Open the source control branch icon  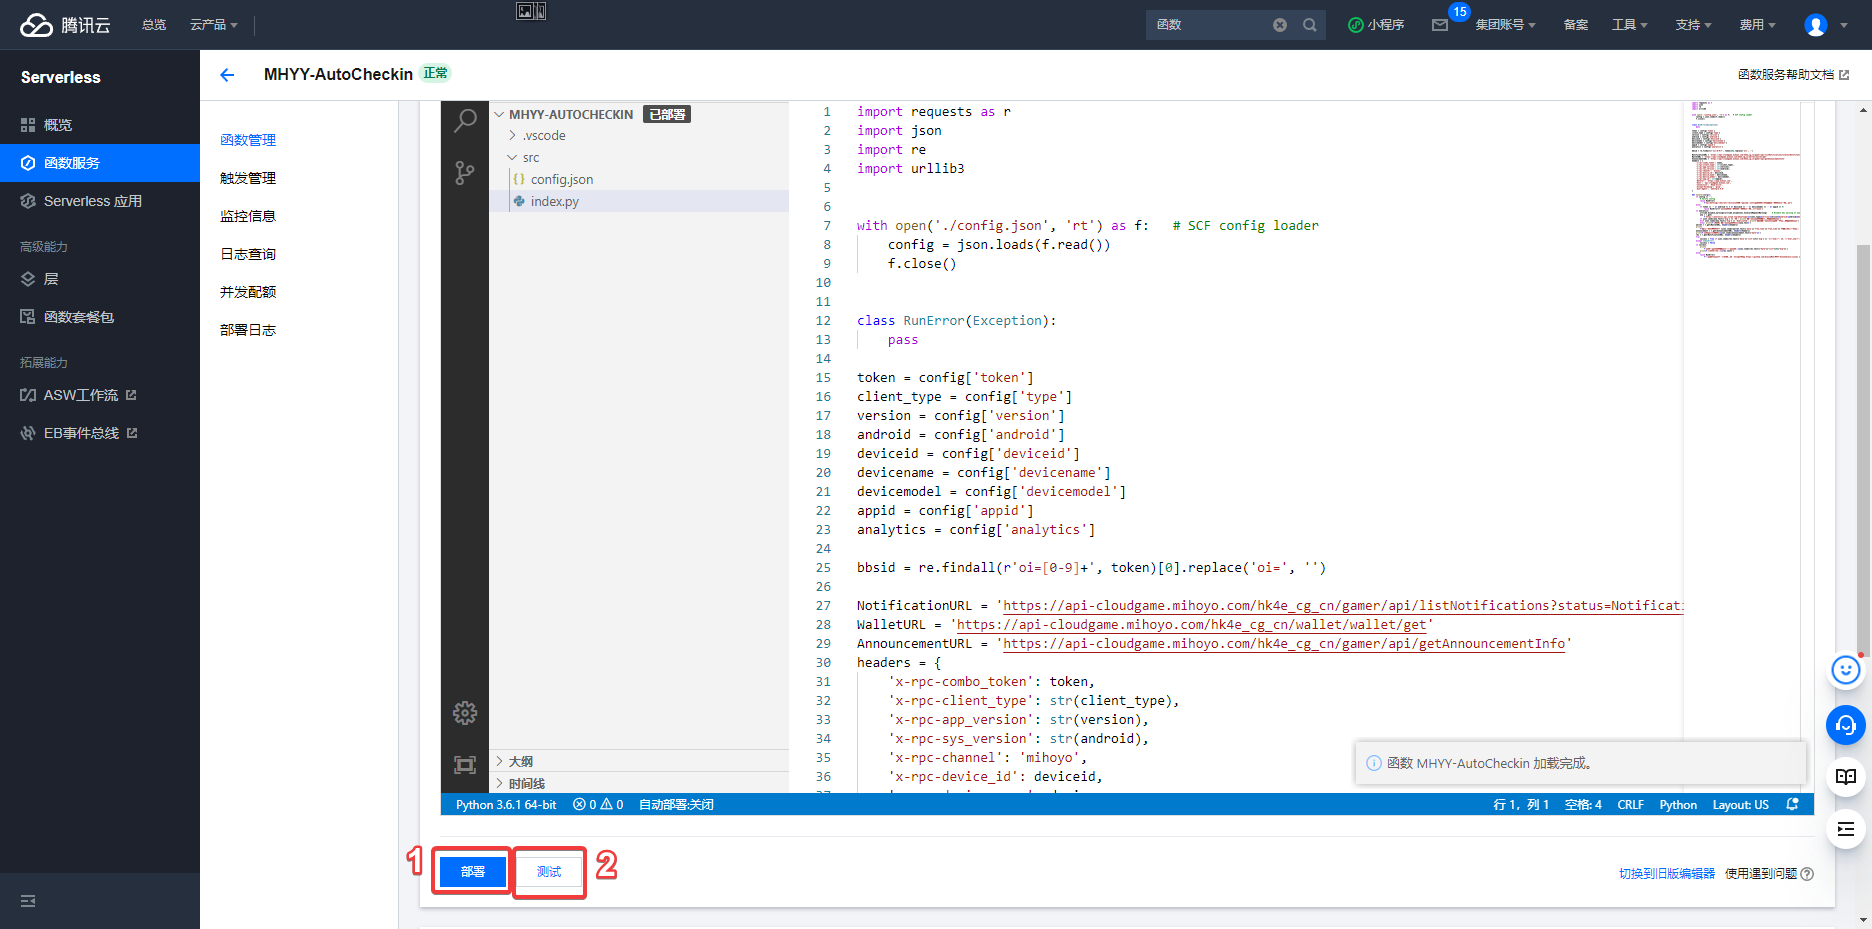[x=465, y=173]
